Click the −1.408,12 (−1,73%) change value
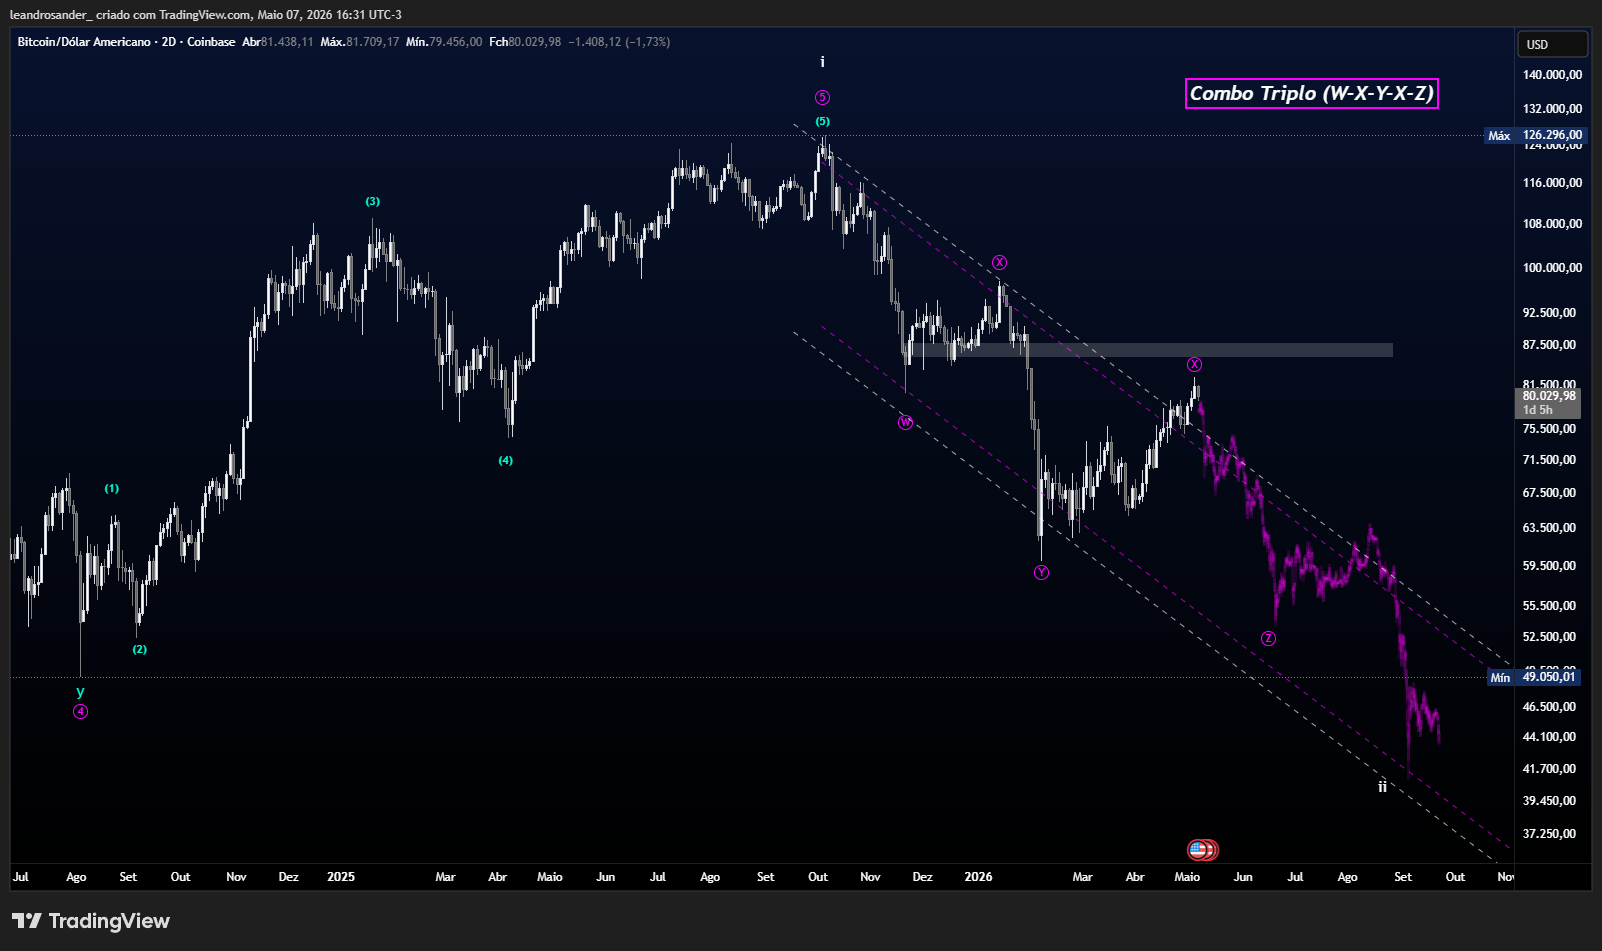The height and width of the screenshot is (951, 1602). coord(620,42)
